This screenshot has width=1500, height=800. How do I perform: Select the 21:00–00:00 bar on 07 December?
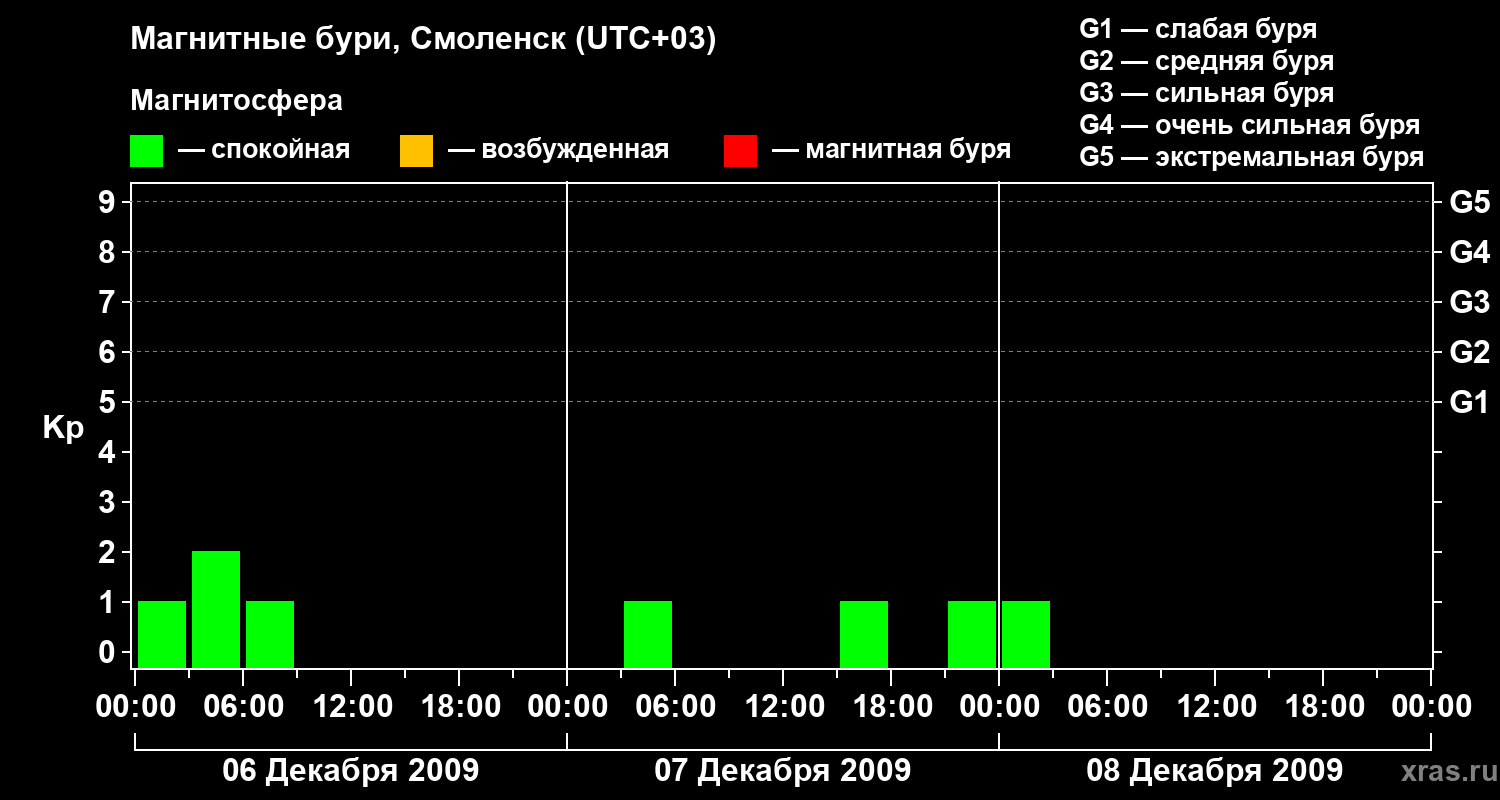tap(972, 634)
